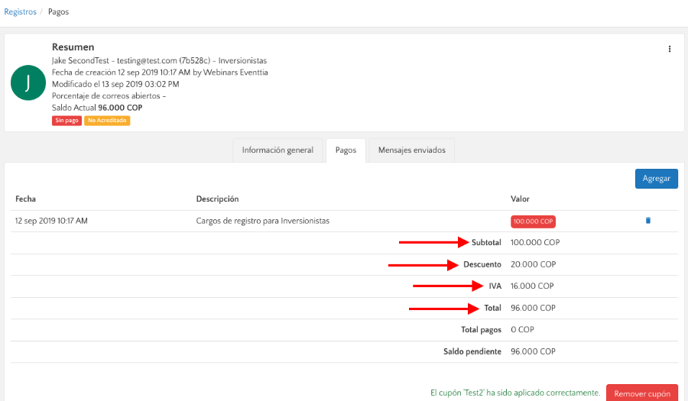Select the Pagos tab

tap(346, 151)
